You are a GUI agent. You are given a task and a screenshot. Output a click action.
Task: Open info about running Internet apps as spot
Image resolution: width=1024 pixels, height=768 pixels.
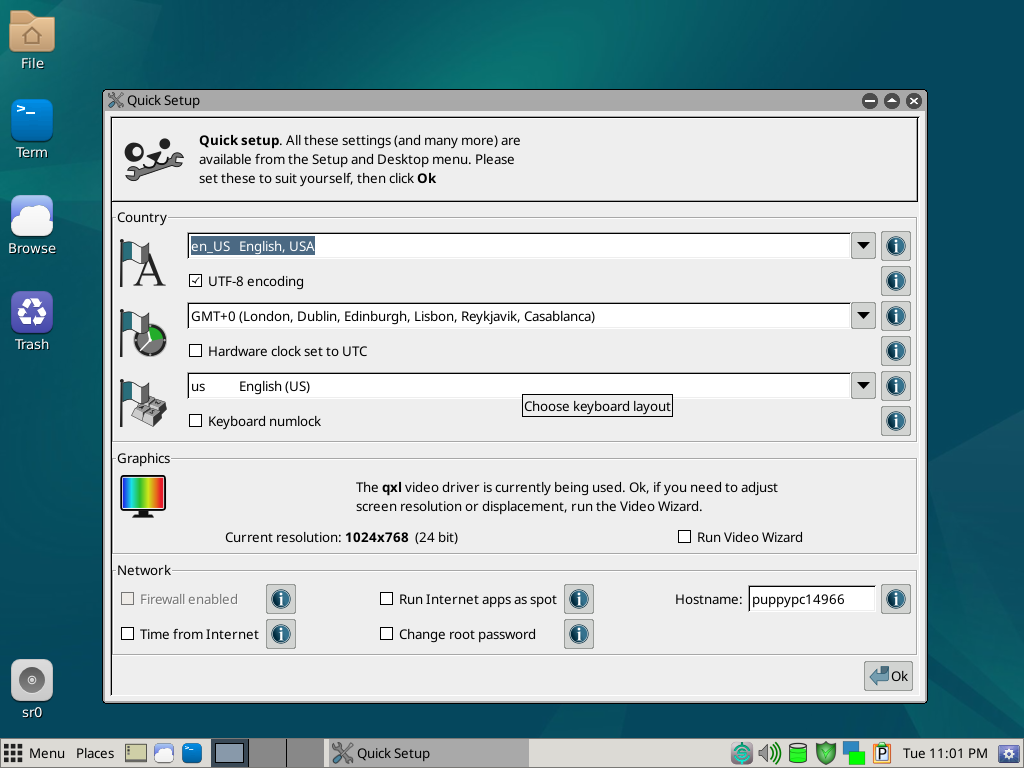579,599
